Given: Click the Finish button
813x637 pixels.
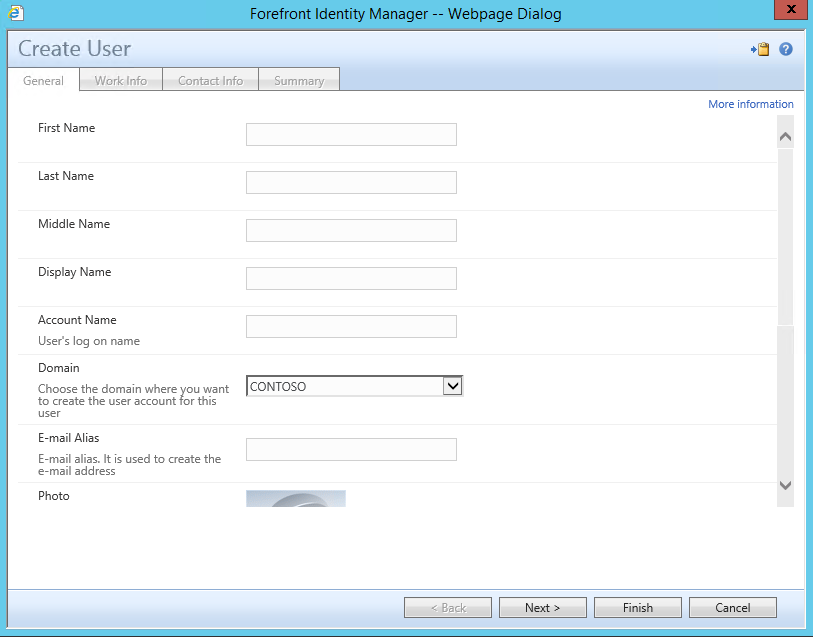Looking at the screenshot, I should [x=638, y=607].
